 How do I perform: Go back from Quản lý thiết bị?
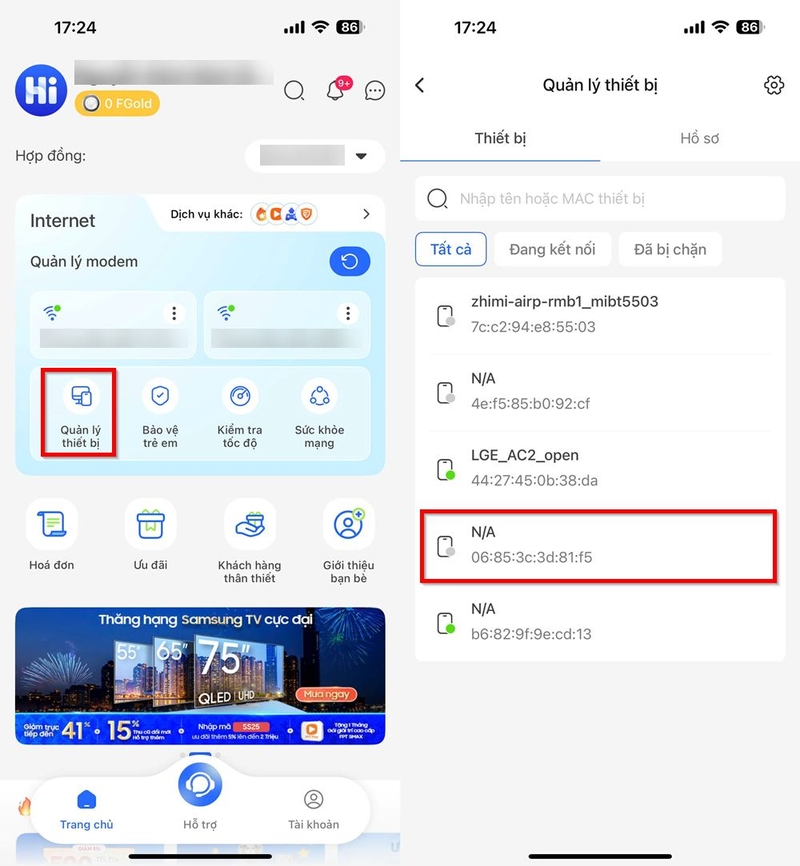pos(420,85)
